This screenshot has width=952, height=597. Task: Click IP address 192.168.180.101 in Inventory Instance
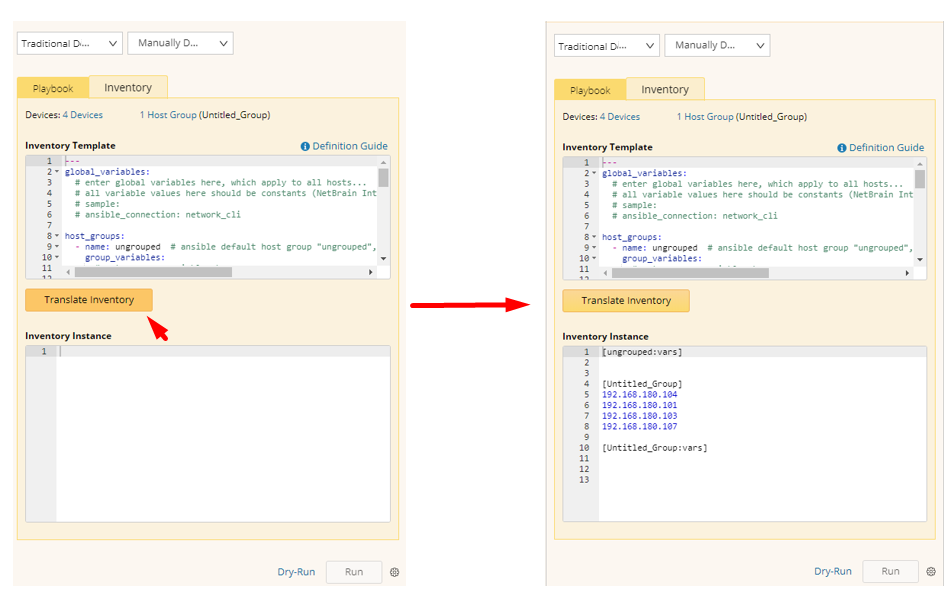coord(639,405)
